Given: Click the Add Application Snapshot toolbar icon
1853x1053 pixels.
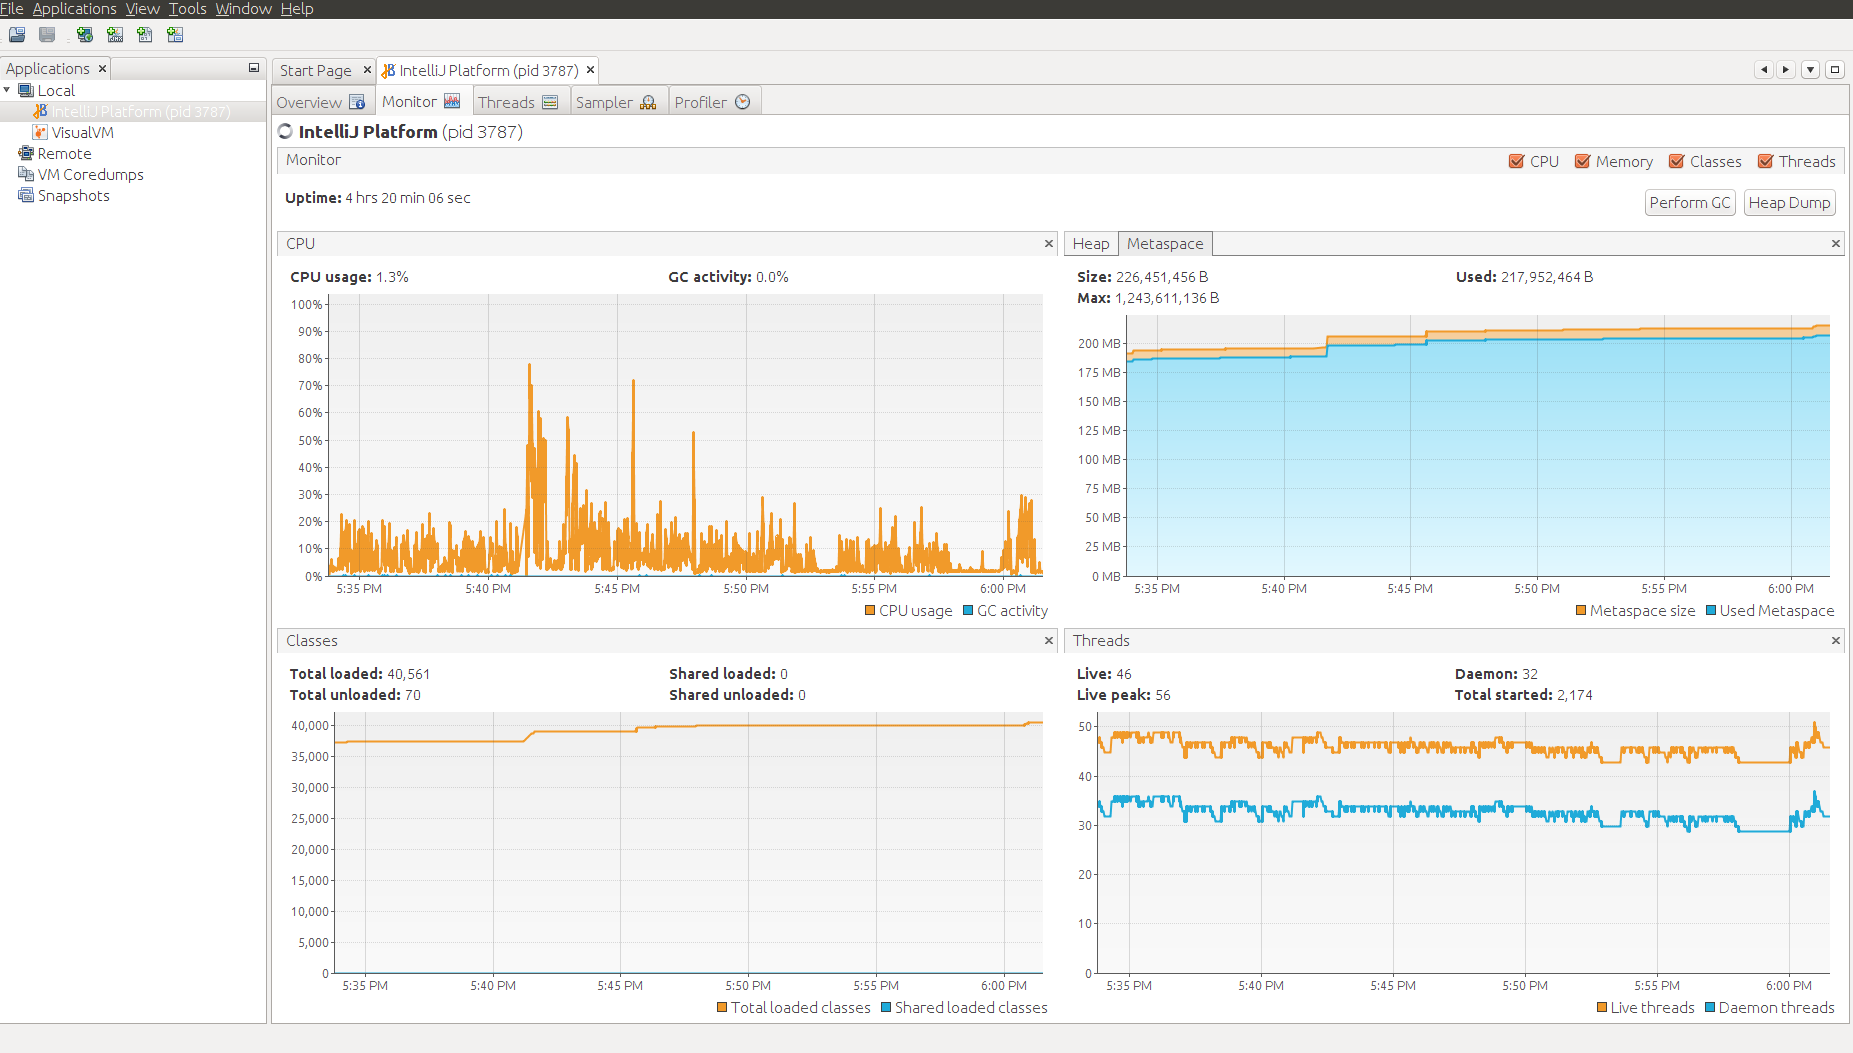Looking at the screenshot, I should point(175,35).
